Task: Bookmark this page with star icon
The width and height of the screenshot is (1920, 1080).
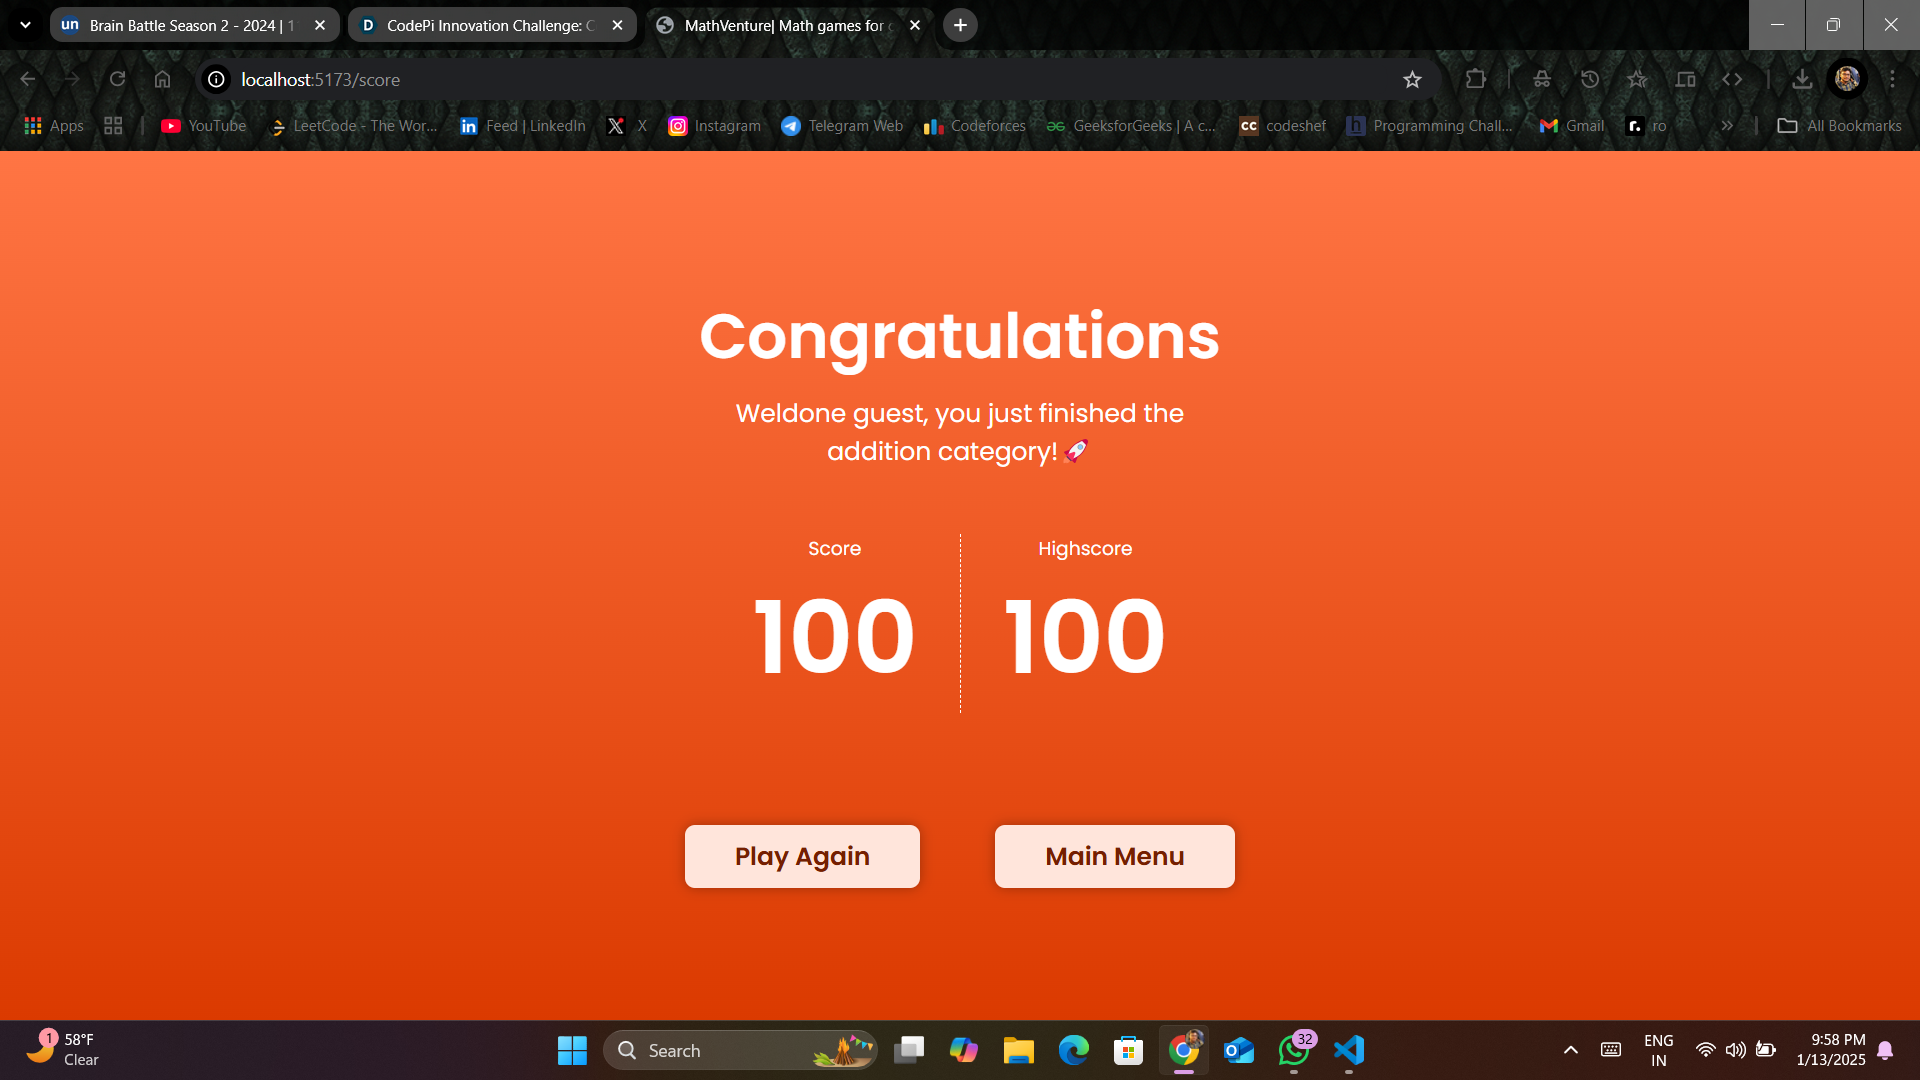Action: coord(1412,80)
